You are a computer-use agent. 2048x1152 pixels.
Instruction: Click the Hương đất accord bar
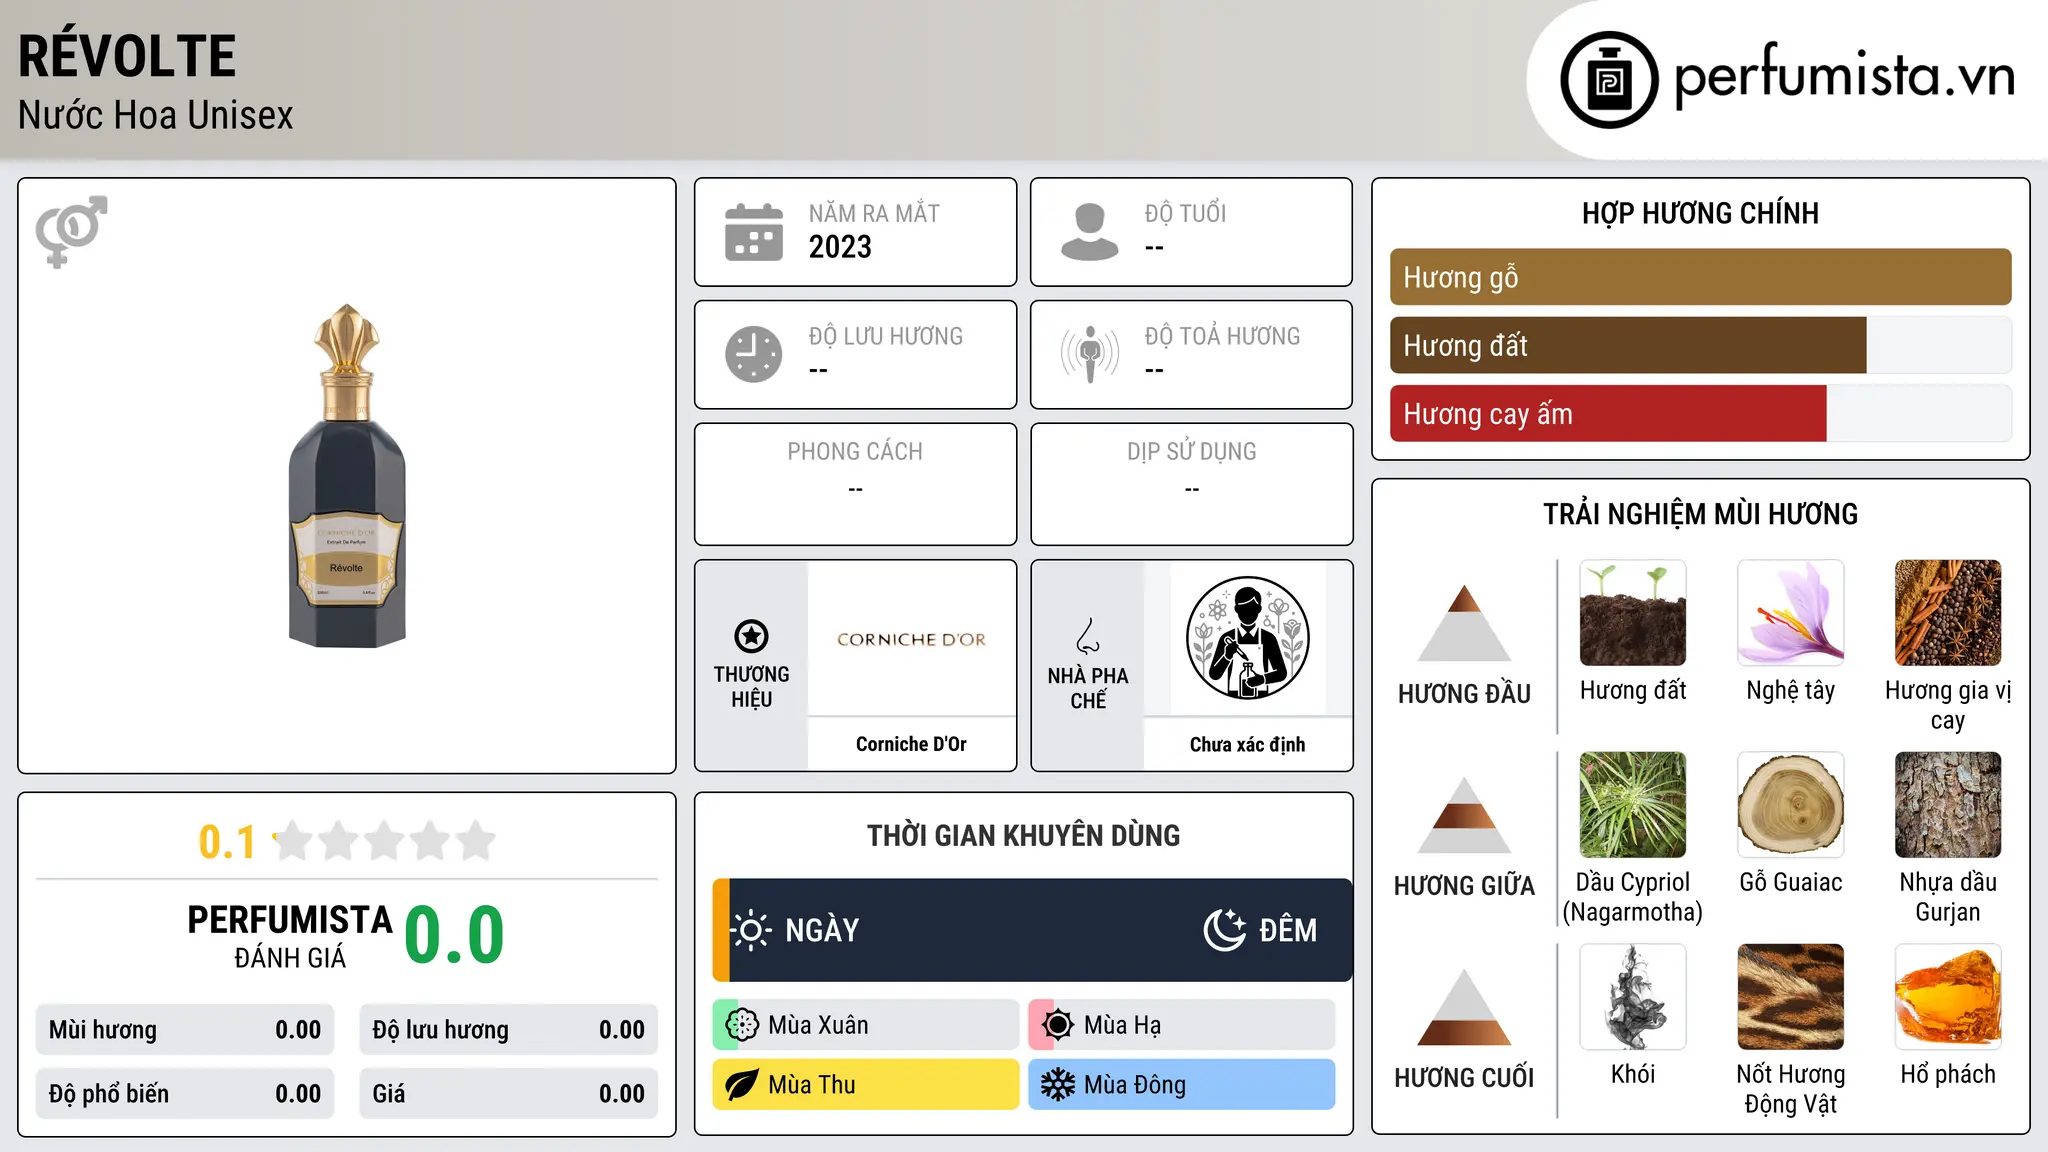1701,345
